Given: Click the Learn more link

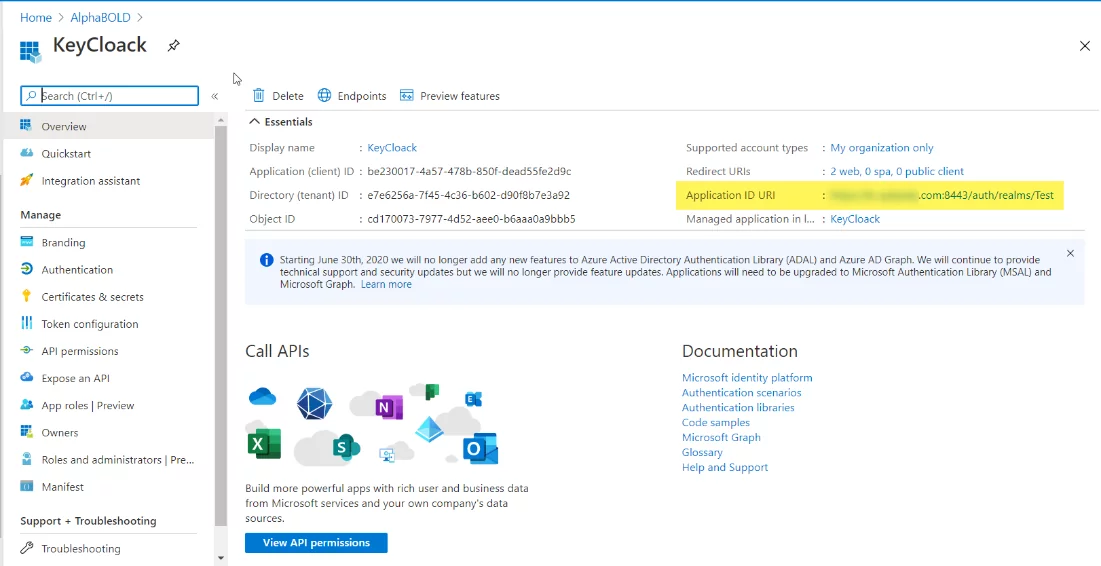Looking at the screenshot, I should (386, 284).
